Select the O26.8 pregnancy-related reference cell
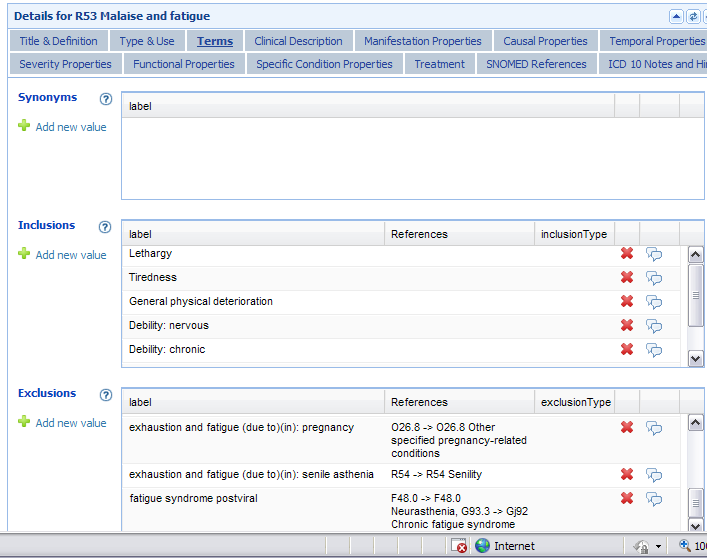This screenshot has height=558, width=707. tap(459, 440)
